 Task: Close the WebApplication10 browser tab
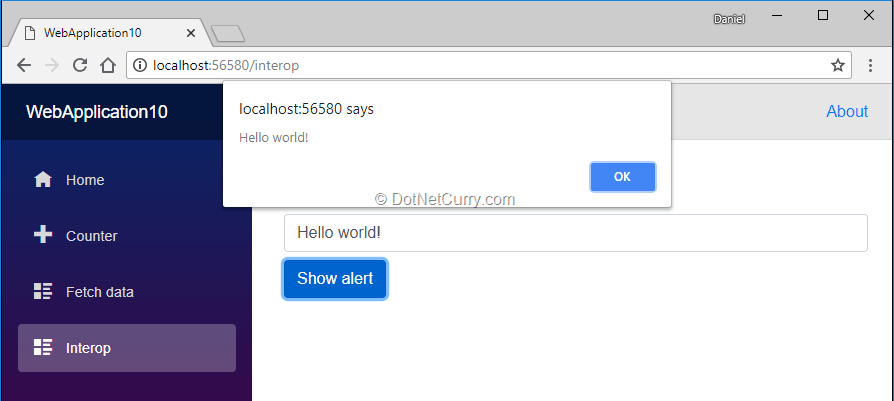[190, 33]
